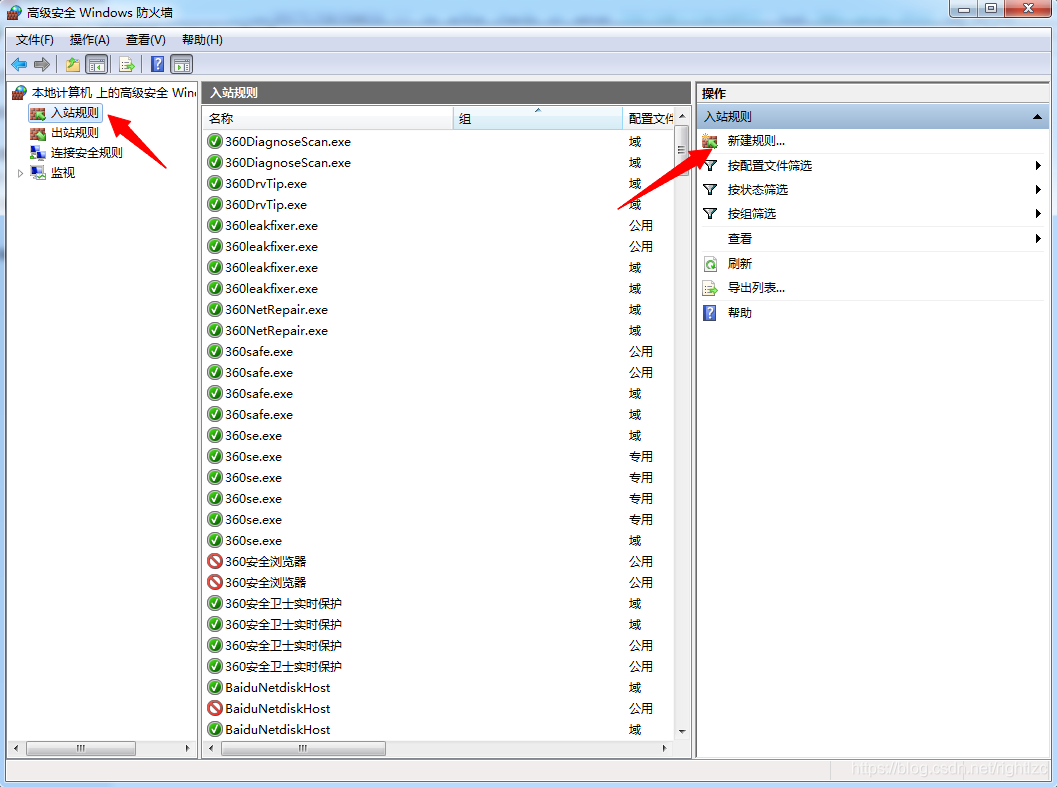Click the tree pane horizontal scrollbar thumb
1057x787 pixels.
tap(81, 748)
